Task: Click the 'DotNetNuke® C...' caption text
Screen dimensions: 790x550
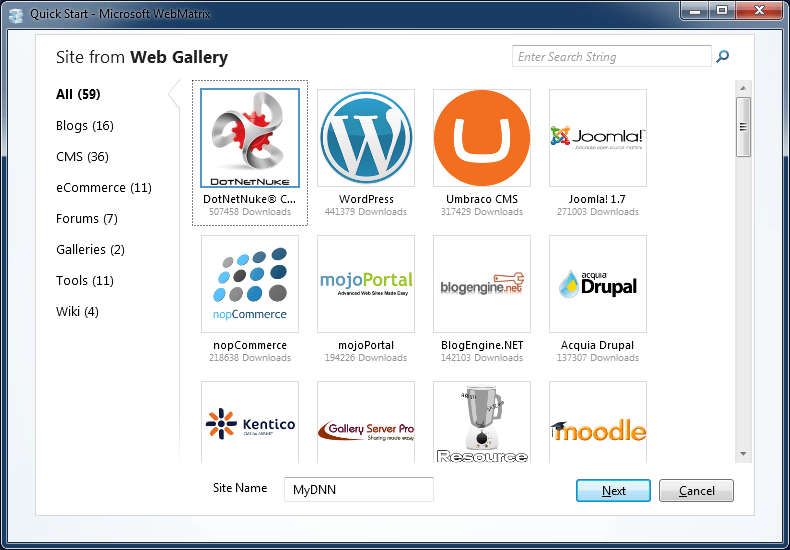Action: (249, 199)
